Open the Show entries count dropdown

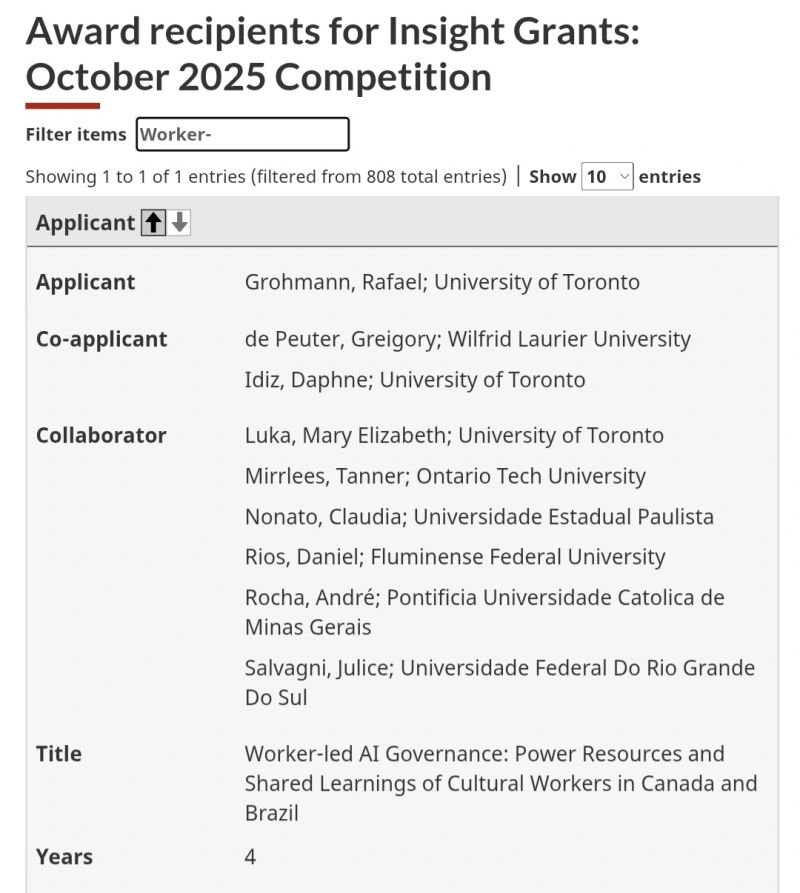pos(607,177)
